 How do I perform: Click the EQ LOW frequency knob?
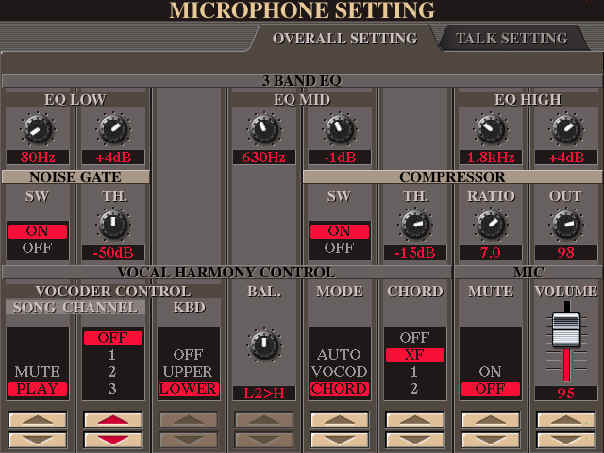pyautogui.click(x=37, y=130)
